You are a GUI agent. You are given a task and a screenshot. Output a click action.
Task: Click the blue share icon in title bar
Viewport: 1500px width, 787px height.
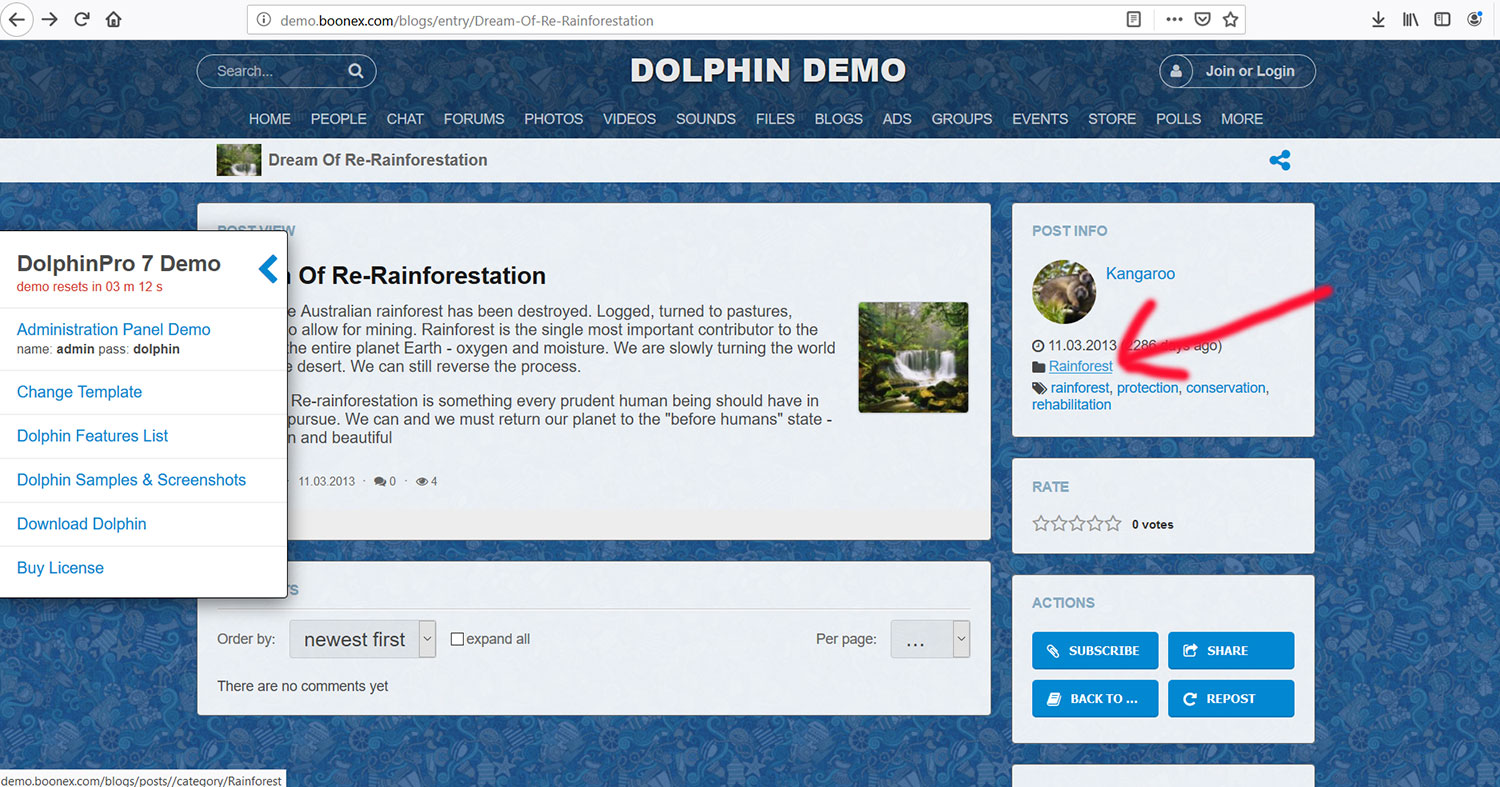1279,160
